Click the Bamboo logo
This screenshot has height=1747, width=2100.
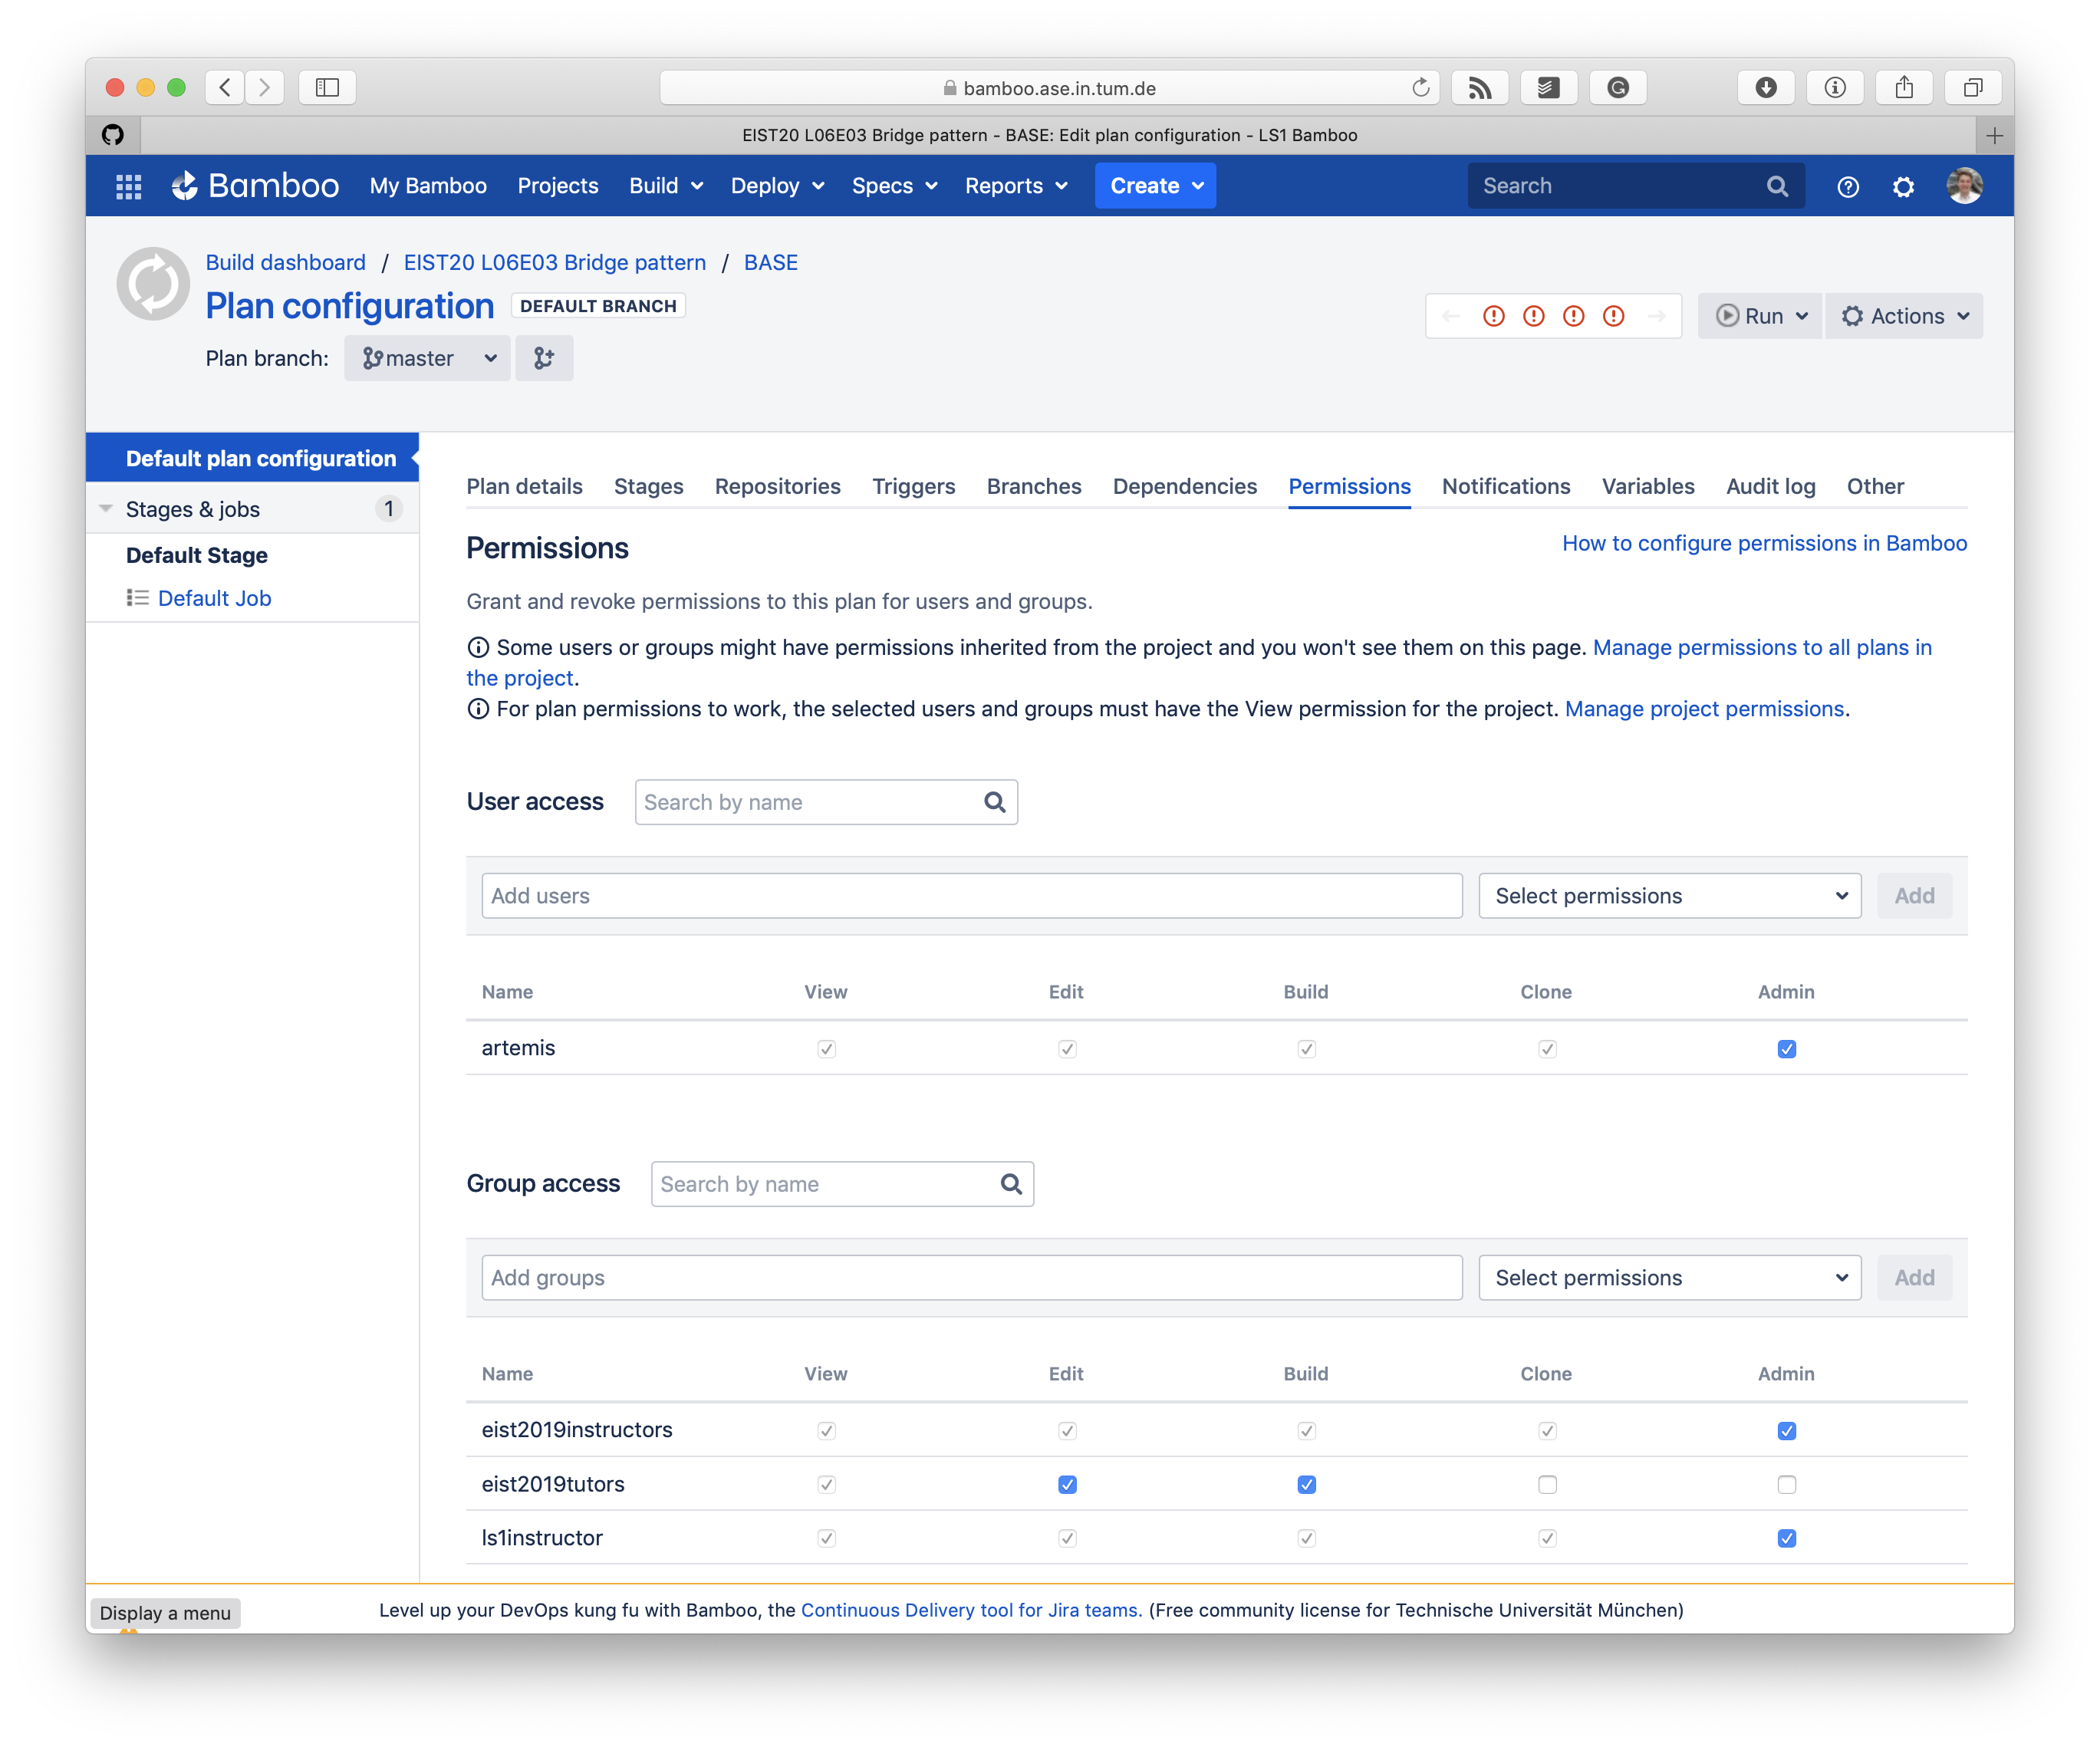click(x=255, y=186)
